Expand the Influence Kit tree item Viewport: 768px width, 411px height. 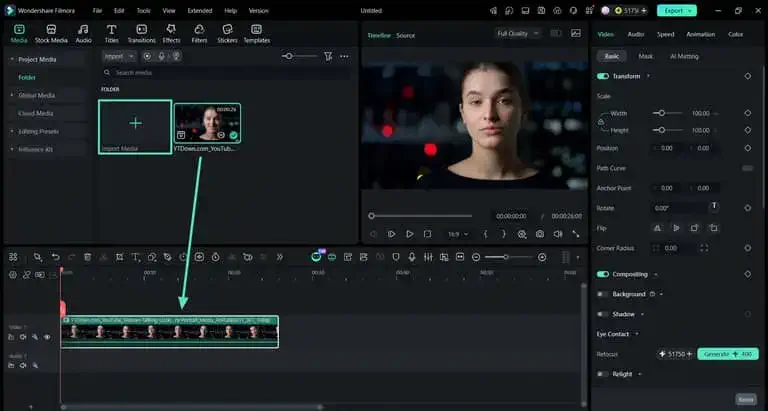tap(12, 149)
